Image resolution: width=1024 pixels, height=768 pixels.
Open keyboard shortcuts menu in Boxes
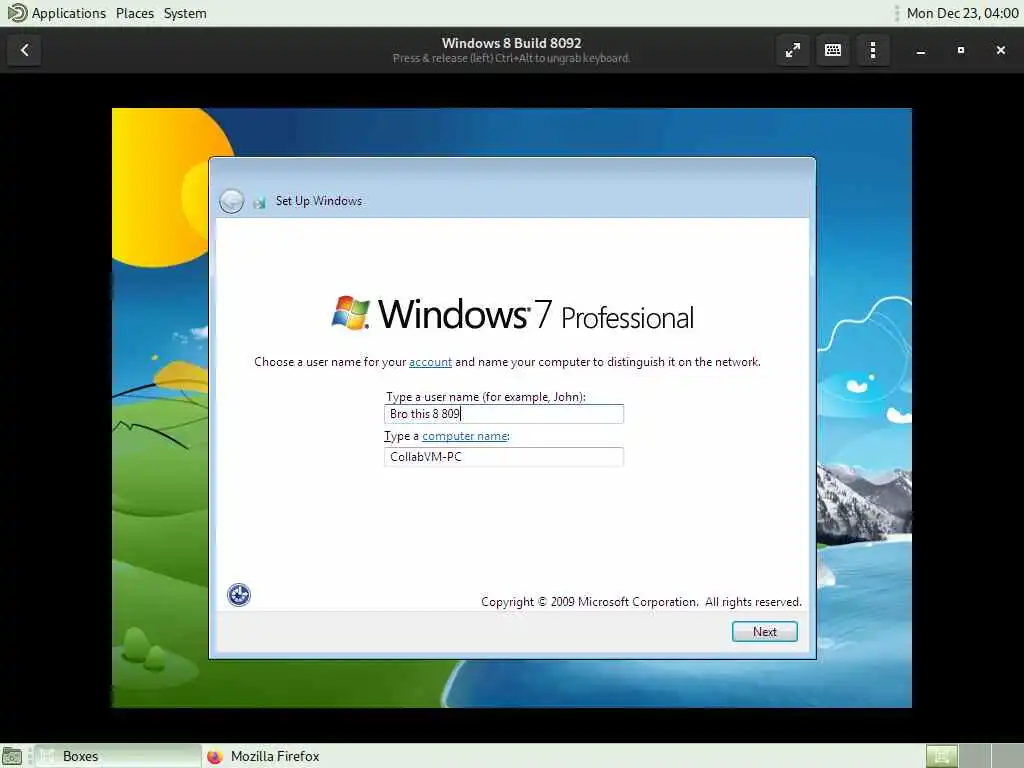(833, 50)
